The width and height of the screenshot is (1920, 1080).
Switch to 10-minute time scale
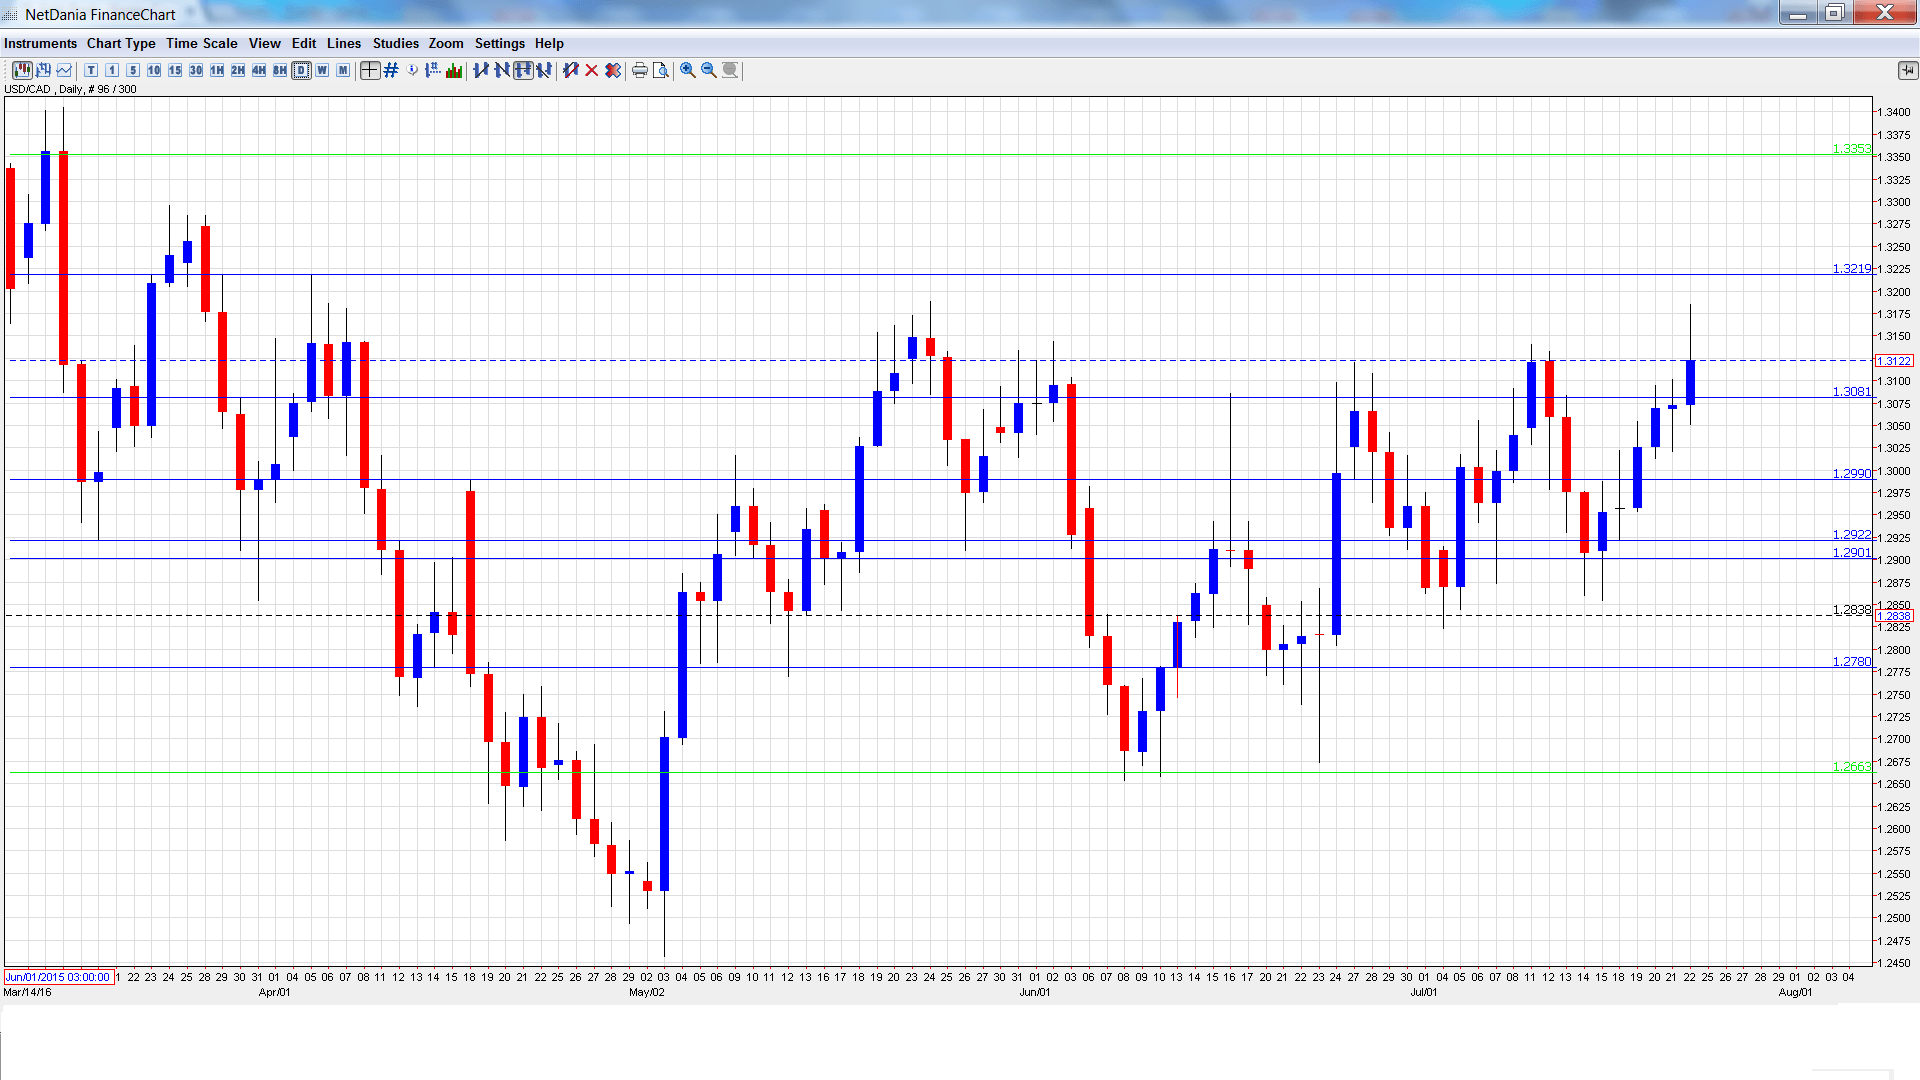pos(154,70)
